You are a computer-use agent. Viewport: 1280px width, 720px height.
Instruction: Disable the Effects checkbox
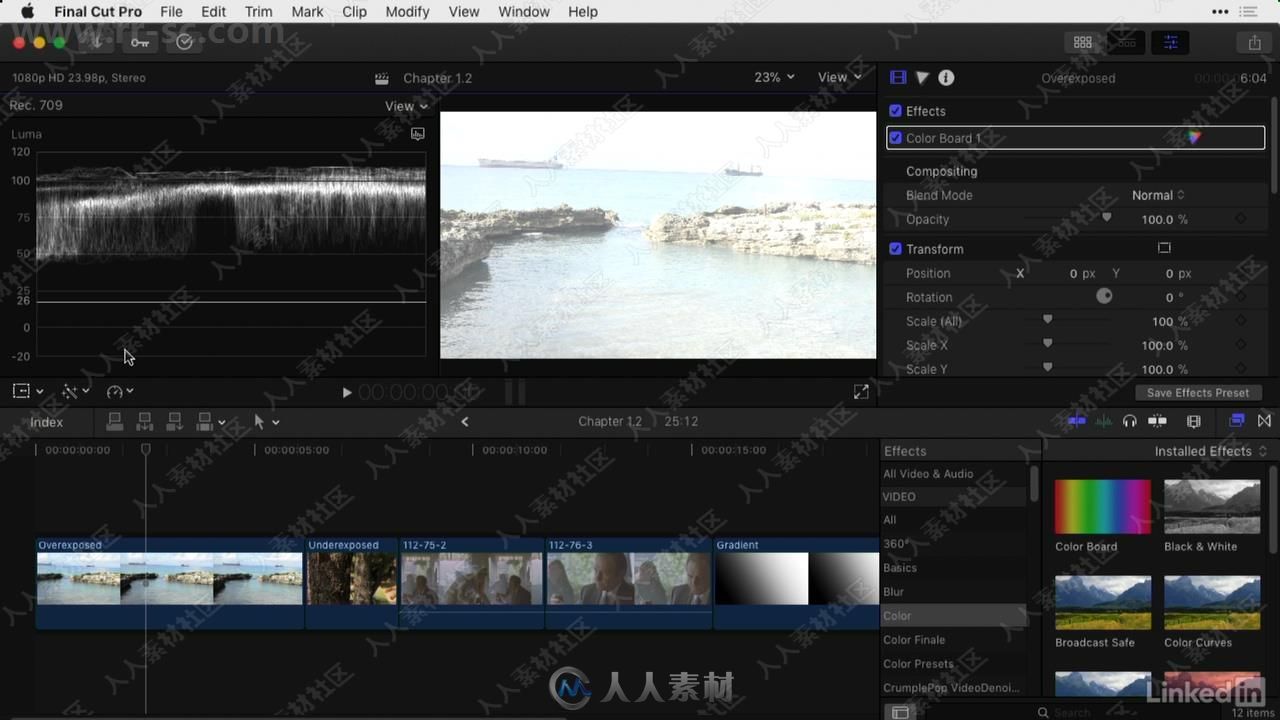tap(896, 111)
